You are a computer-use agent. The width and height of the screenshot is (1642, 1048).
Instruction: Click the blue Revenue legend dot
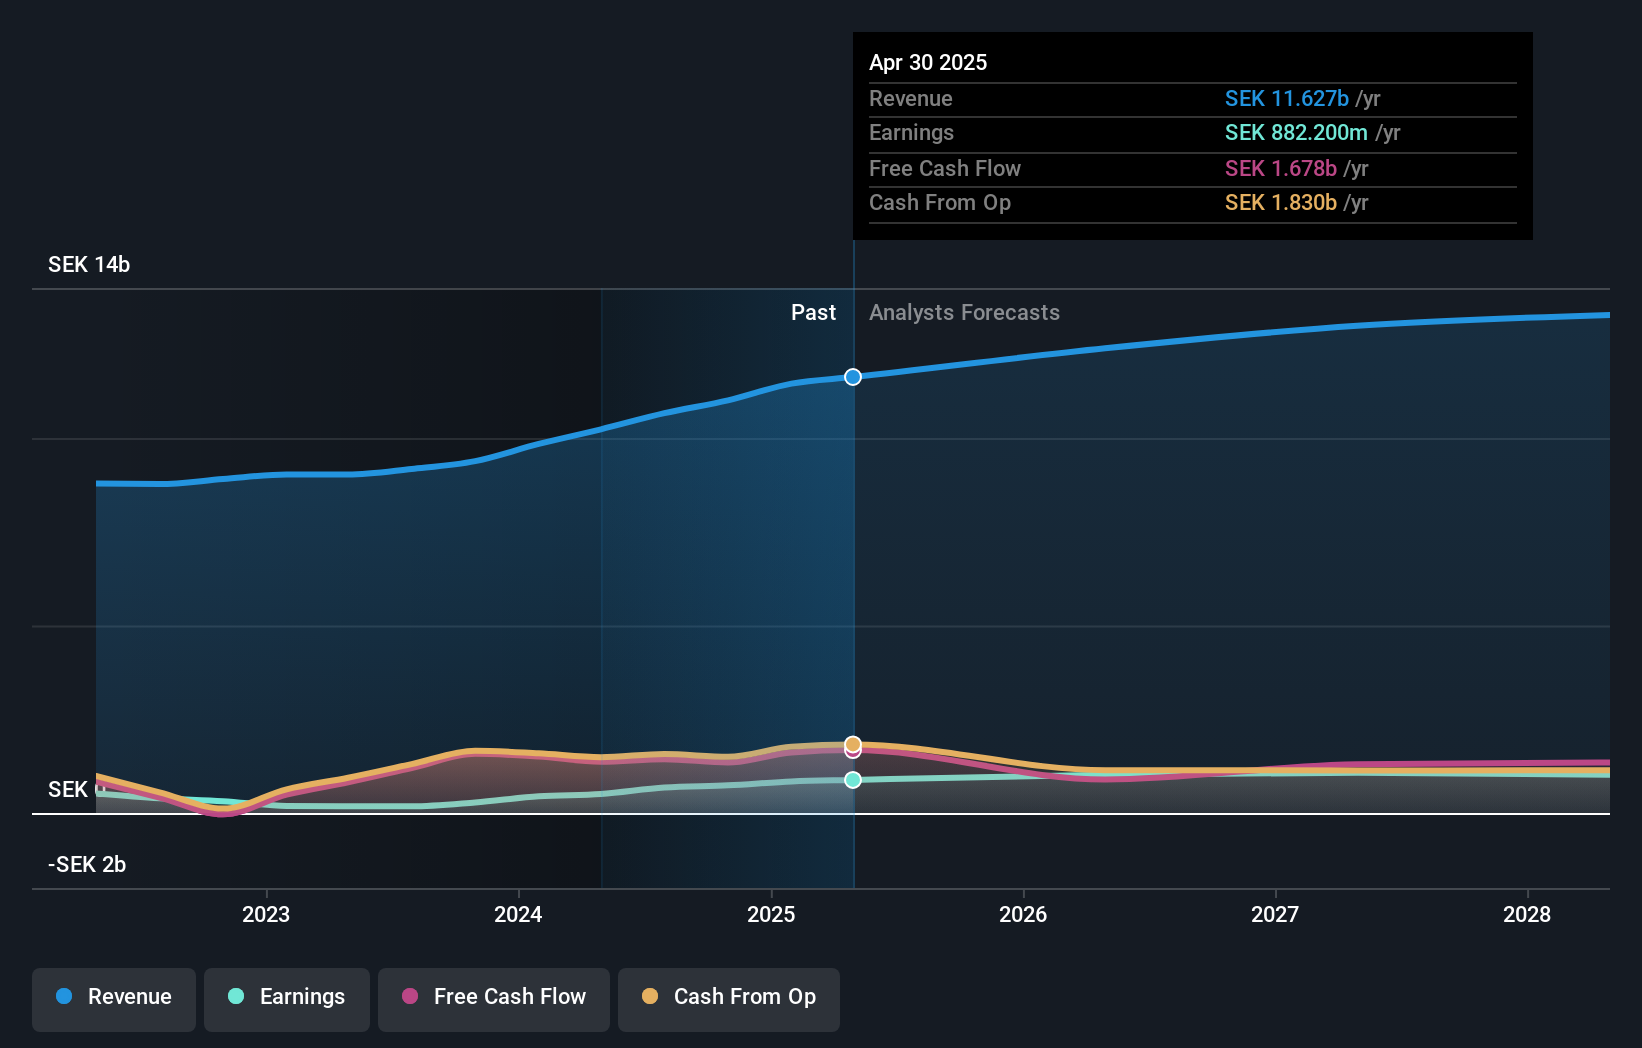pyautogui.click(x=64, y=996)
